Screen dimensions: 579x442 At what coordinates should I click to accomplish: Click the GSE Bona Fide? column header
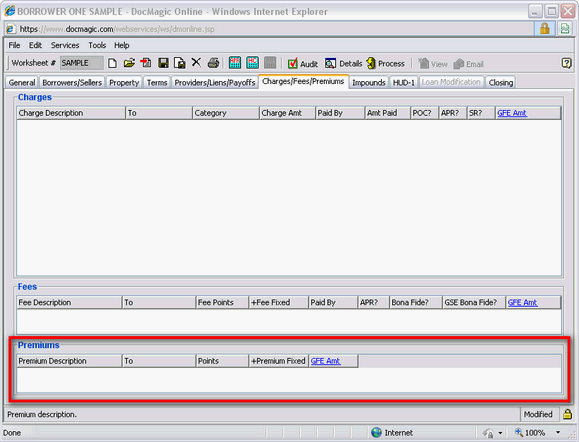(x=474, y=302)
